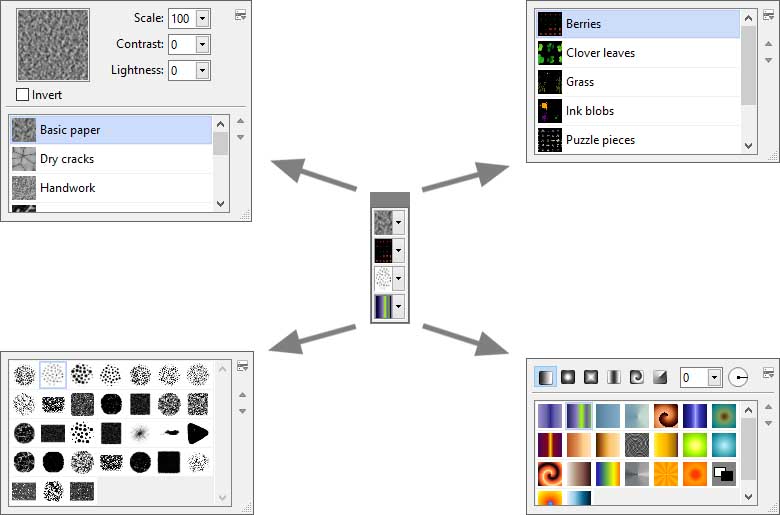Move gradient item up with small up arrow
The height and width of the screenshot is (515, 780).
[x=768, y=407]
